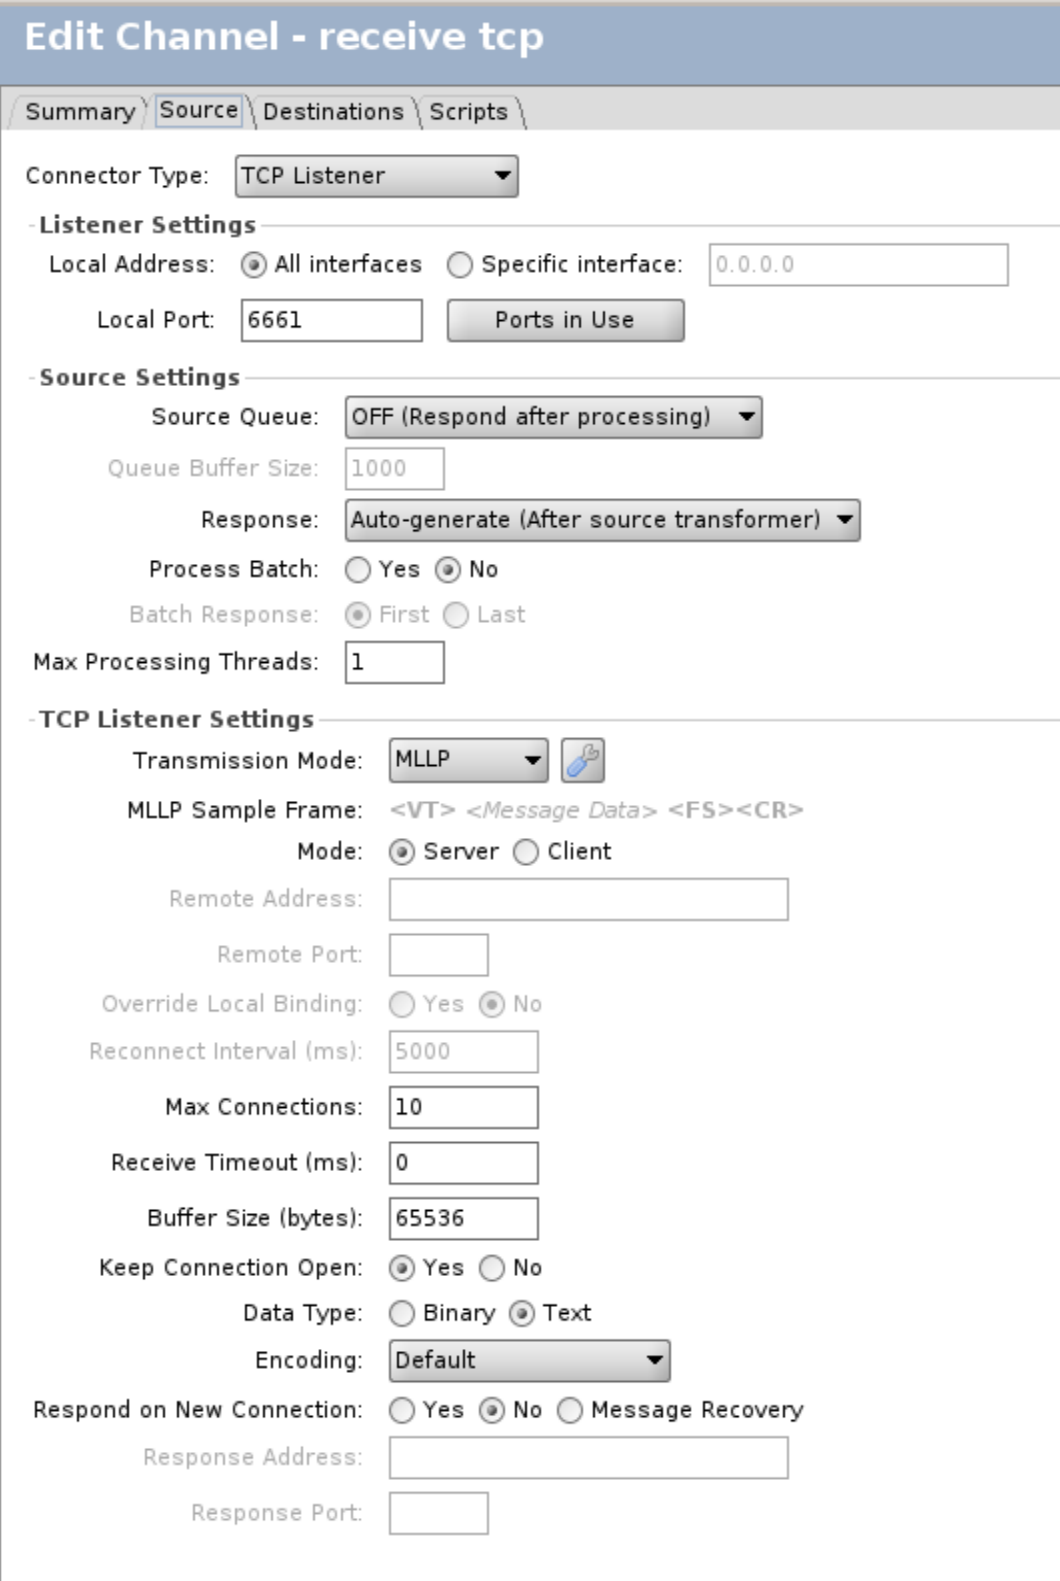Click the Buffer Size (bytes) field
The width and height of the screenshot is (1060, 1581).
(x=463, y=1218)
